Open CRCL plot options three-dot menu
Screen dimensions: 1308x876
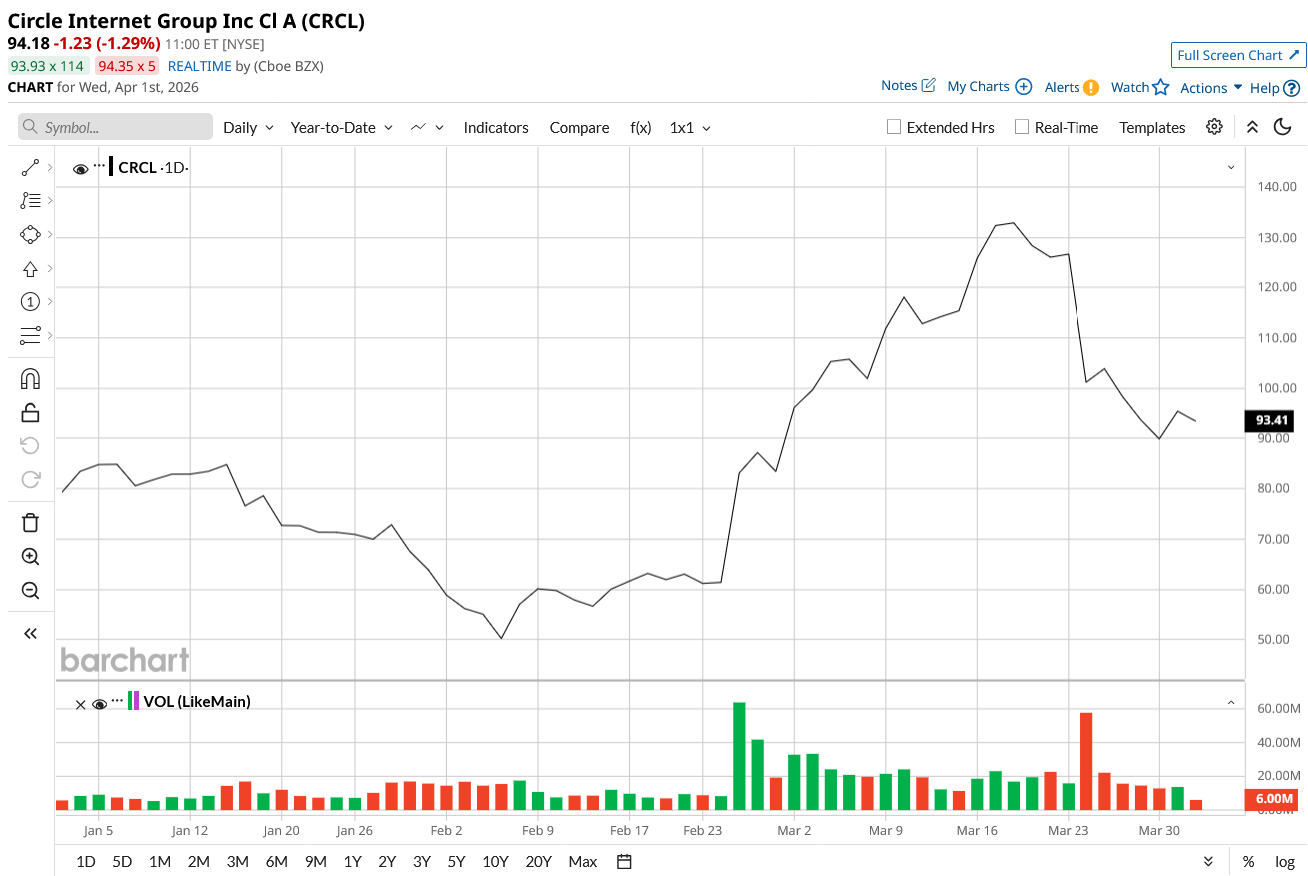[x=100, y=165]
